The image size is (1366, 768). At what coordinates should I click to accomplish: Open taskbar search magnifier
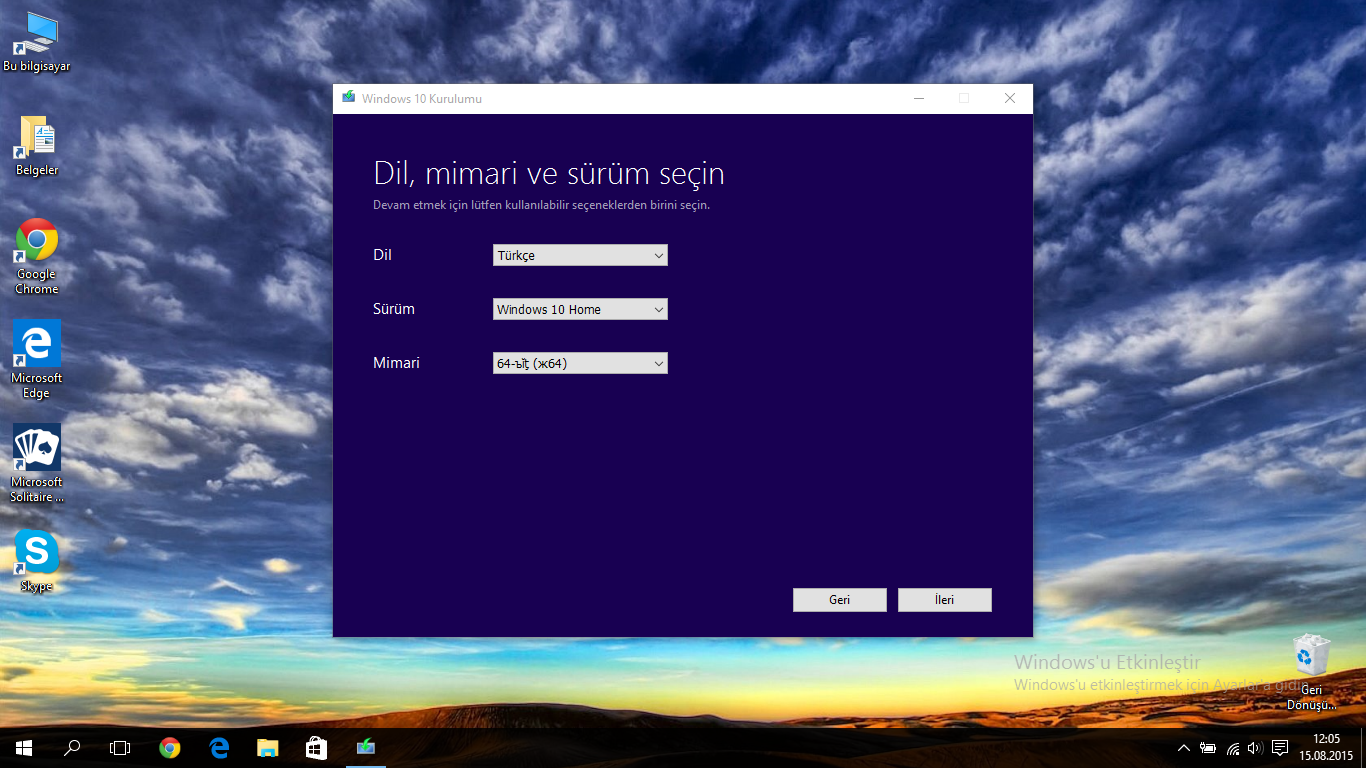72,747
